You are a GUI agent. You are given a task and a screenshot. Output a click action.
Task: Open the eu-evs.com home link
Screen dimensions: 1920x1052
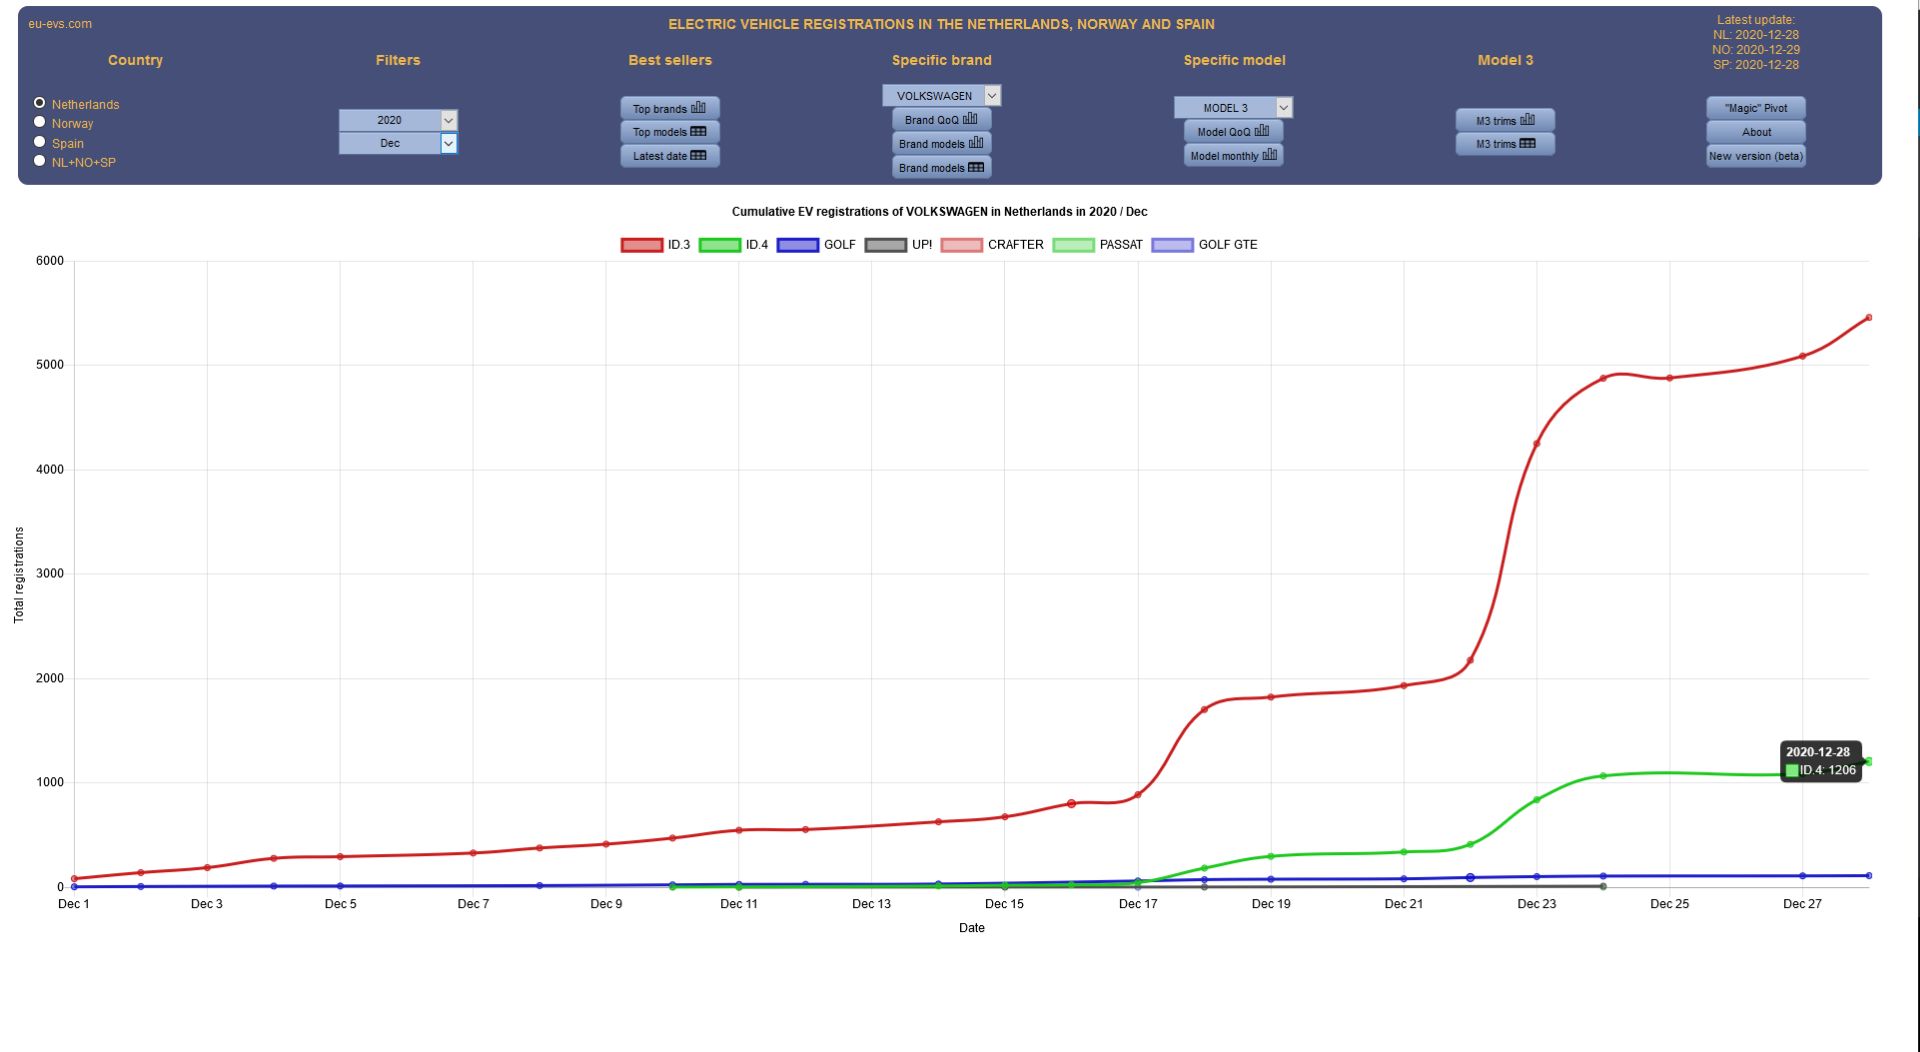60,24
